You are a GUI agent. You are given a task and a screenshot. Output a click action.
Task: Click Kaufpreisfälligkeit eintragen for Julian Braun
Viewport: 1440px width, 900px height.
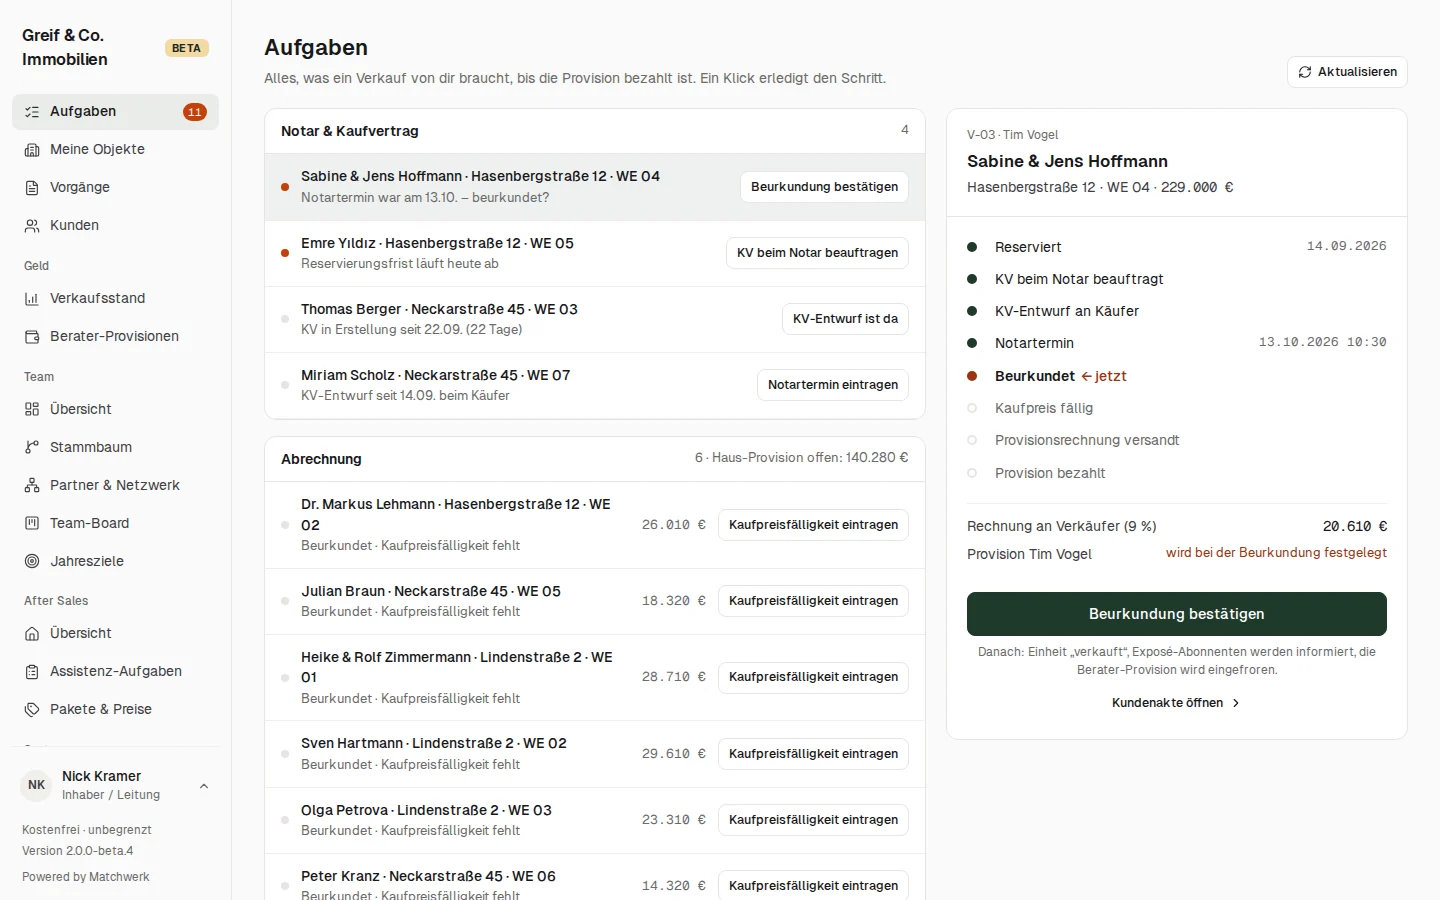813,601
